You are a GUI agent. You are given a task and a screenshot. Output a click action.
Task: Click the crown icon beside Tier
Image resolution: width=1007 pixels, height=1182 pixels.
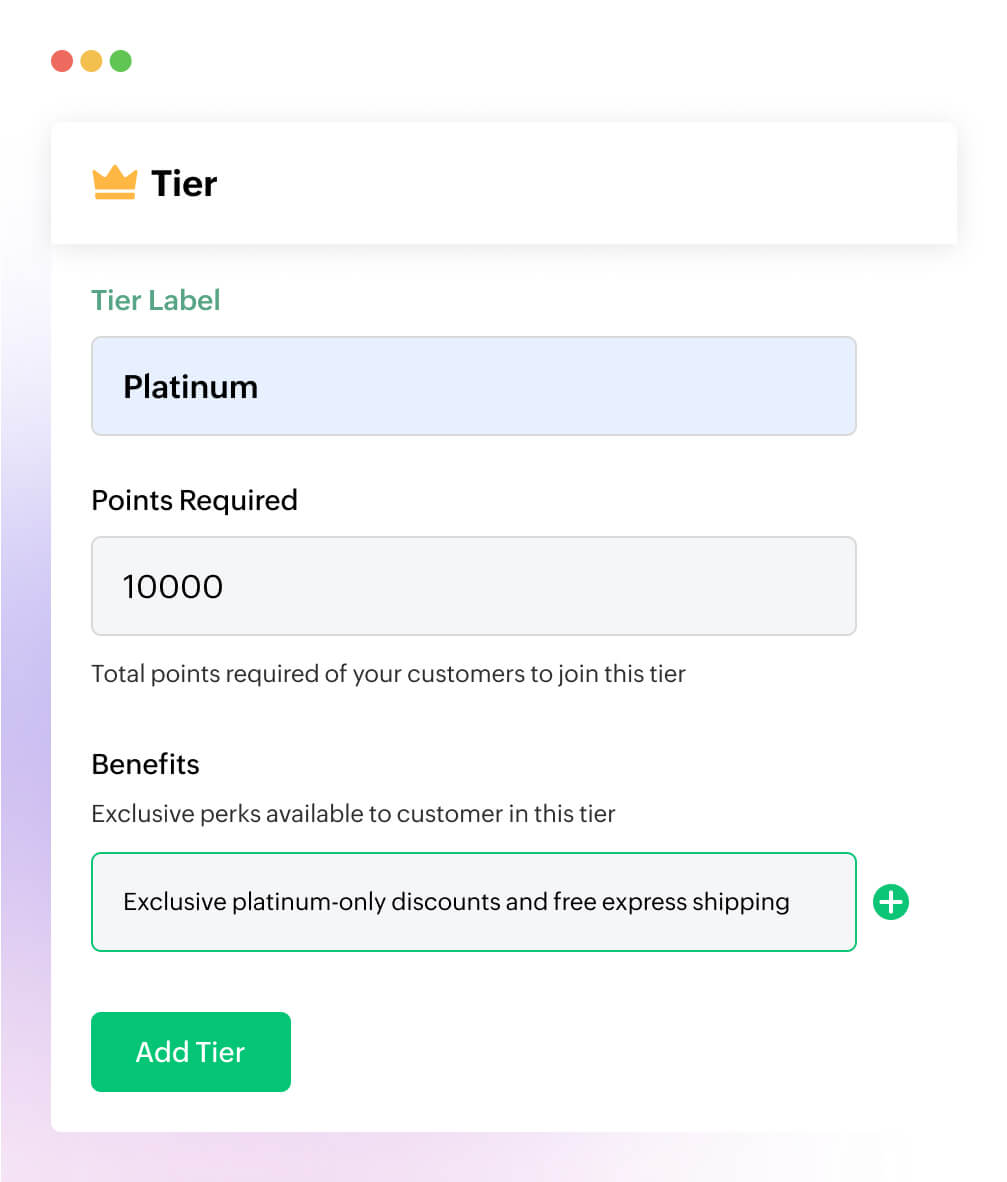(113, 181)
